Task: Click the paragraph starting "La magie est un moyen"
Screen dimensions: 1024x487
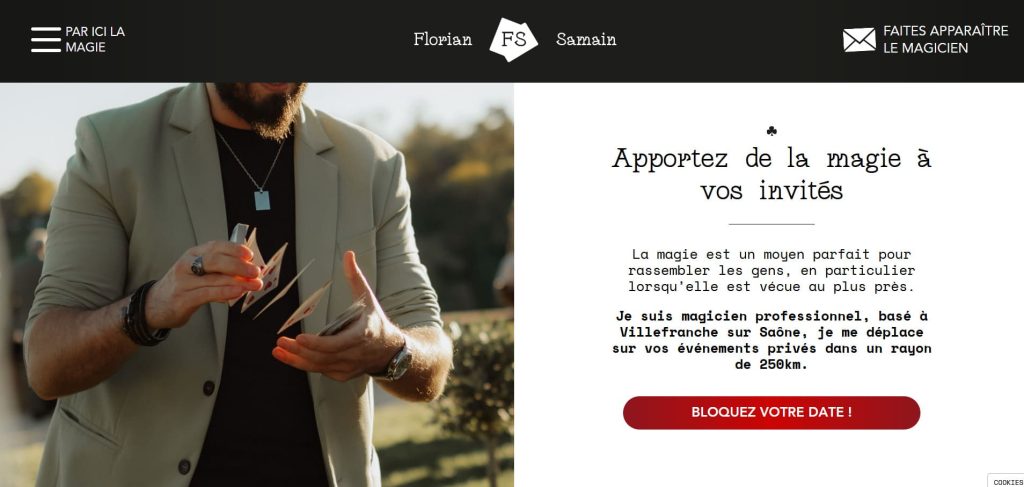Action: point(771,270)
